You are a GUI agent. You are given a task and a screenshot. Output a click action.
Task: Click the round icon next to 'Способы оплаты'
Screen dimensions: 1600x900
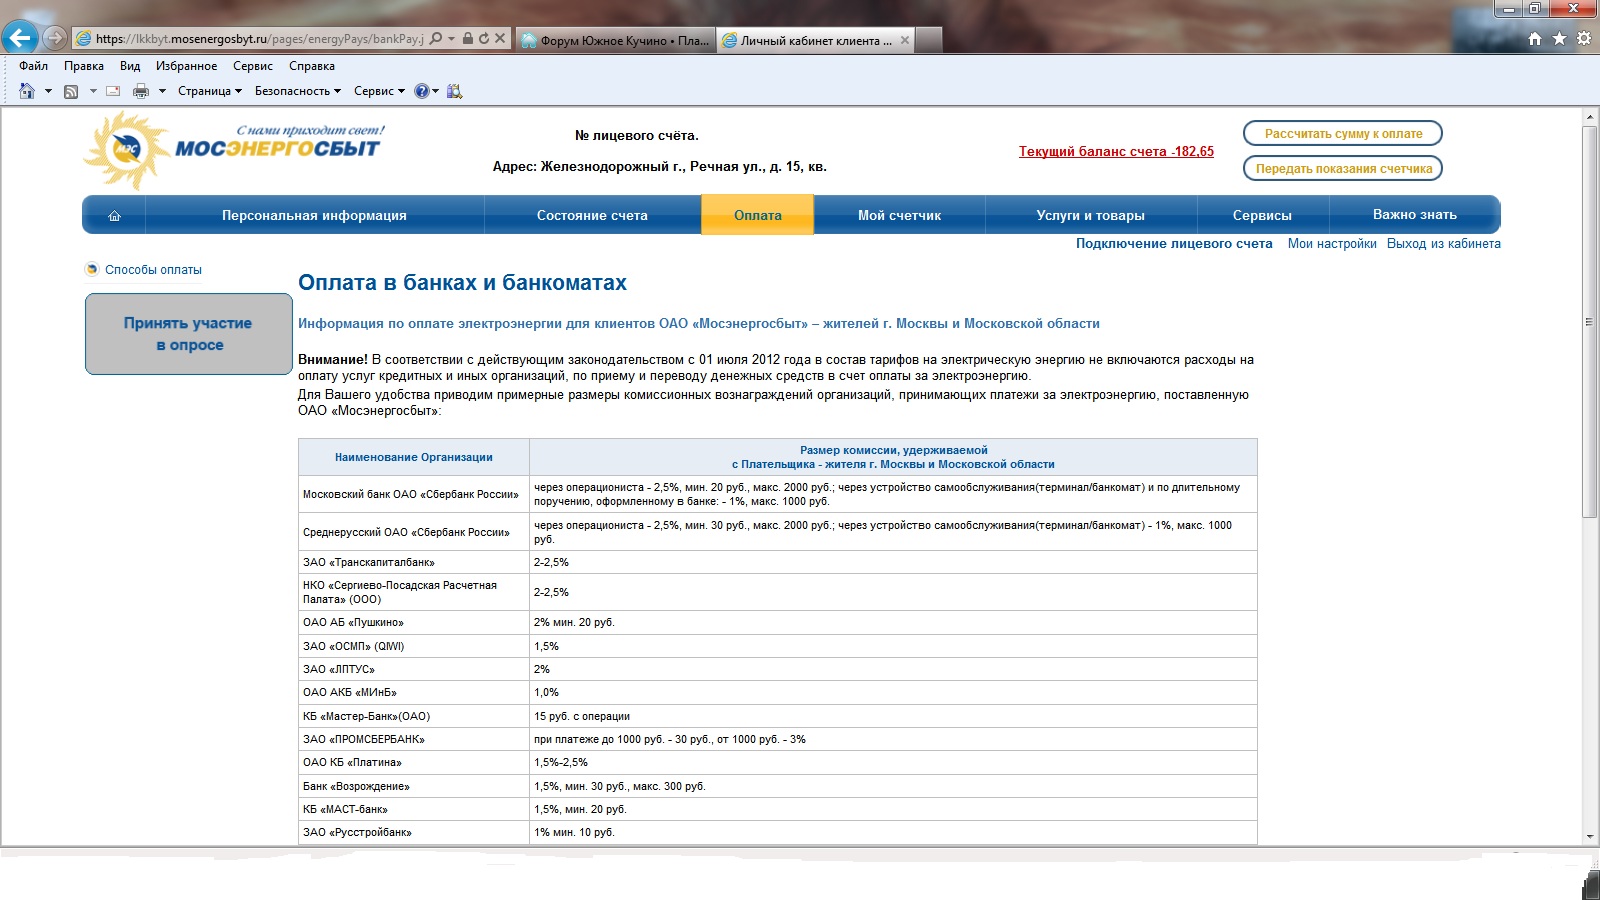(92, 269)
